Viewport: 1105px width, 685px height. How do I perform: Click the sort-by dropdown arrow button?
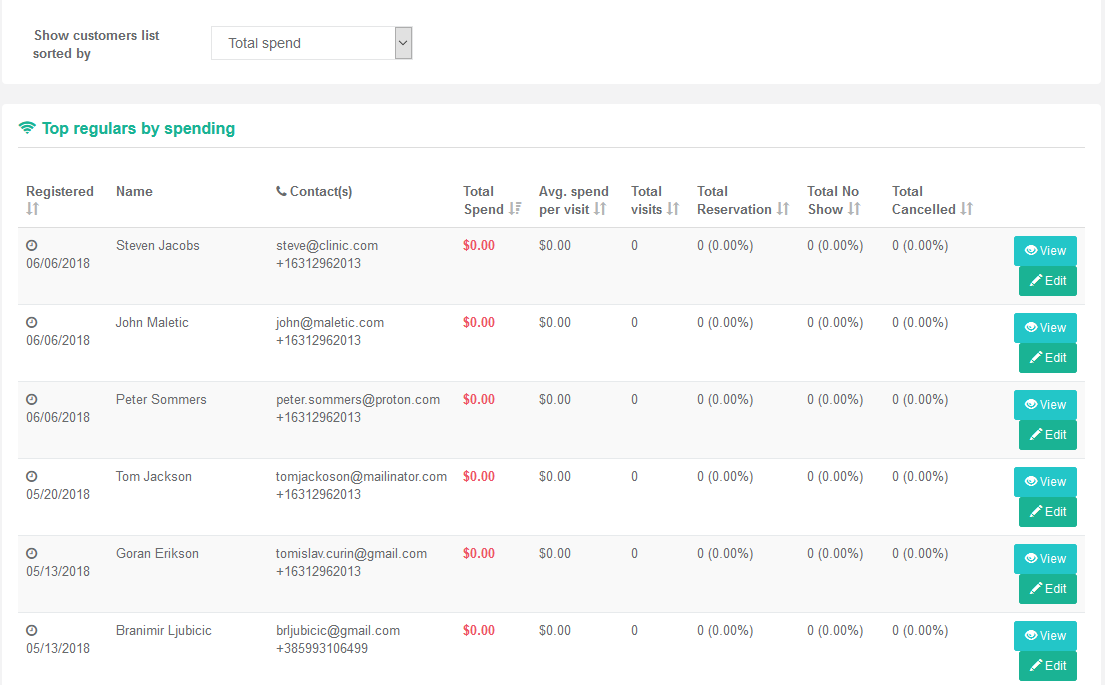[x=403, y=43]
